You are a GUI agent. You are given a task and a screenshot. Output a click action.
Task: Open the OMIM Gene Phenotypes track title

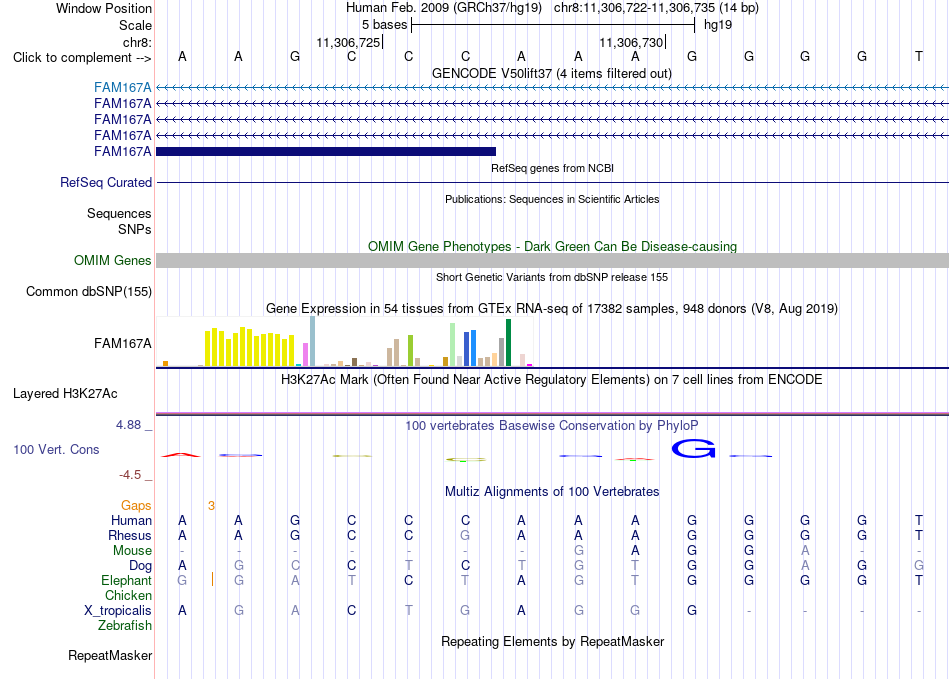click(552, 247)
